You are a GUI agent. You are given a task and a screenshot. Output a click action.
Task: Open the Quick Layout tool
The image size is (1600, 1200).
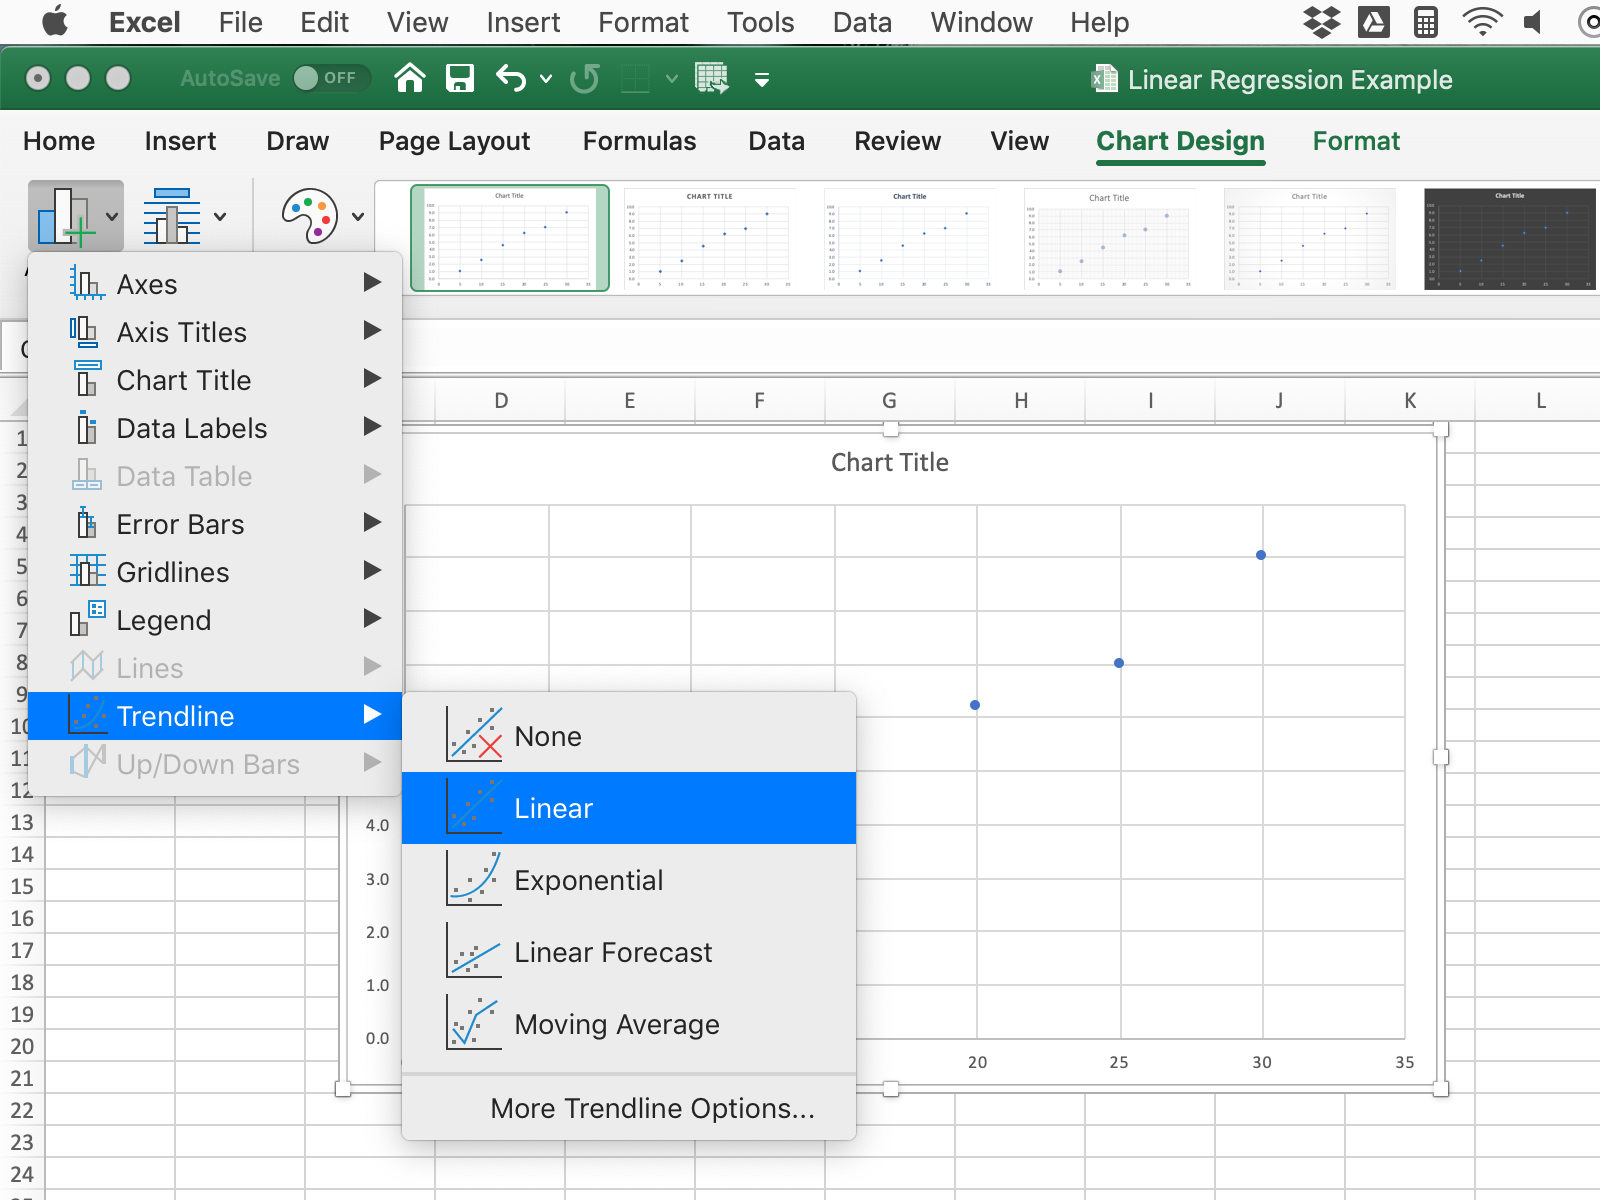tap(184, 216)
